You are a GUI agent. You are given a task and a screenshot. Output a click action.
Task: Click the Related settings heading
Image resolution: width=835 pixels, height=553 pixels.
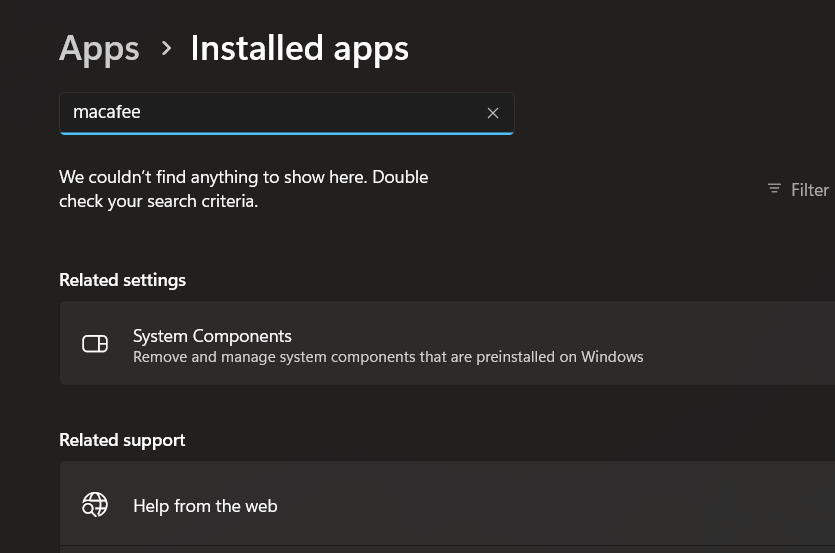[122, 280]
